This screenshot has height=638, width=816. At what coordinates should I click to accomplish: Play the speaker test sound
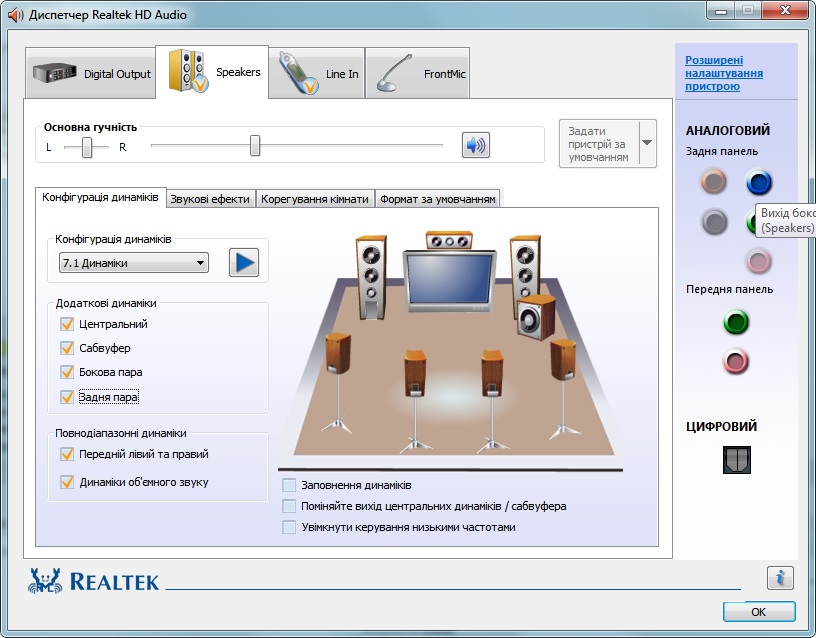click(x=244, y=262)
